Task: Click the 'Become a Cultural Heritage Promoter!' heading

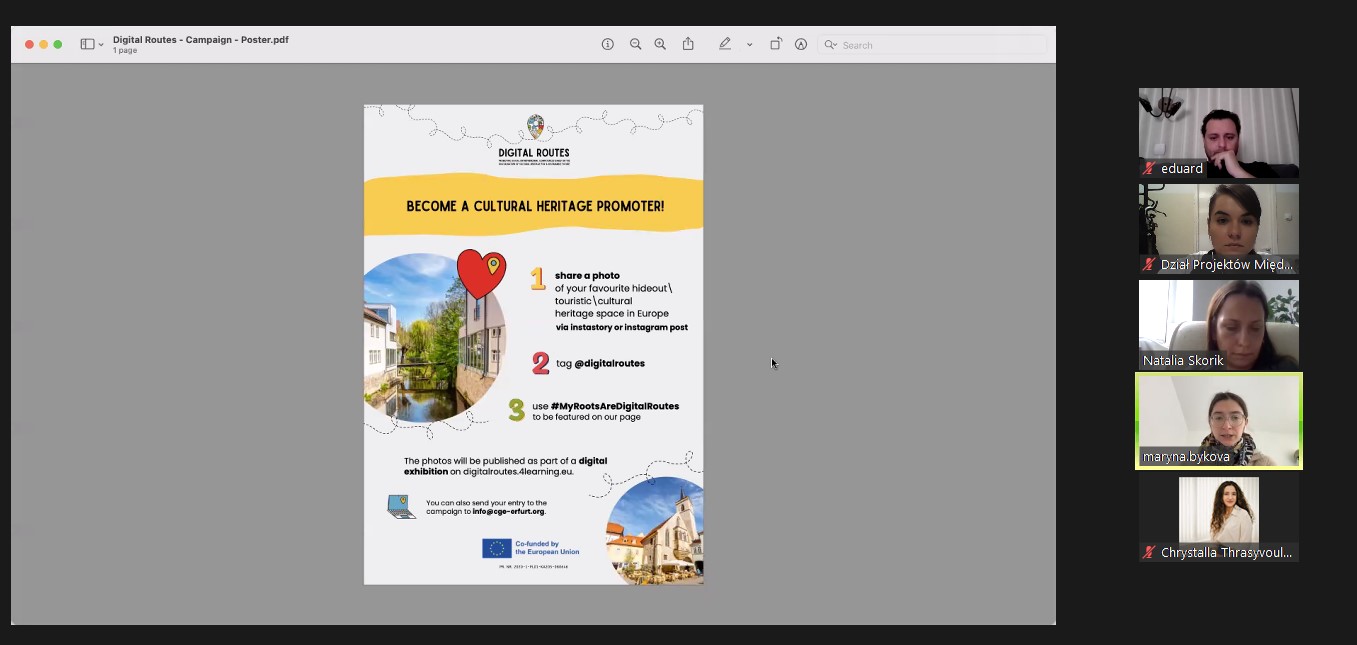Action: [535, 207]
